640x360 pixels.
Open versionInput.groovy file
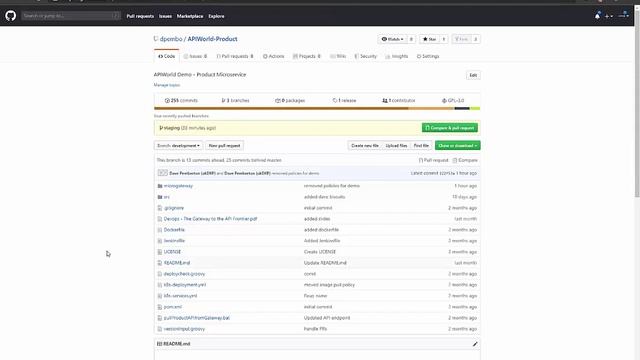pyautogui.click(x=184, y=329)
